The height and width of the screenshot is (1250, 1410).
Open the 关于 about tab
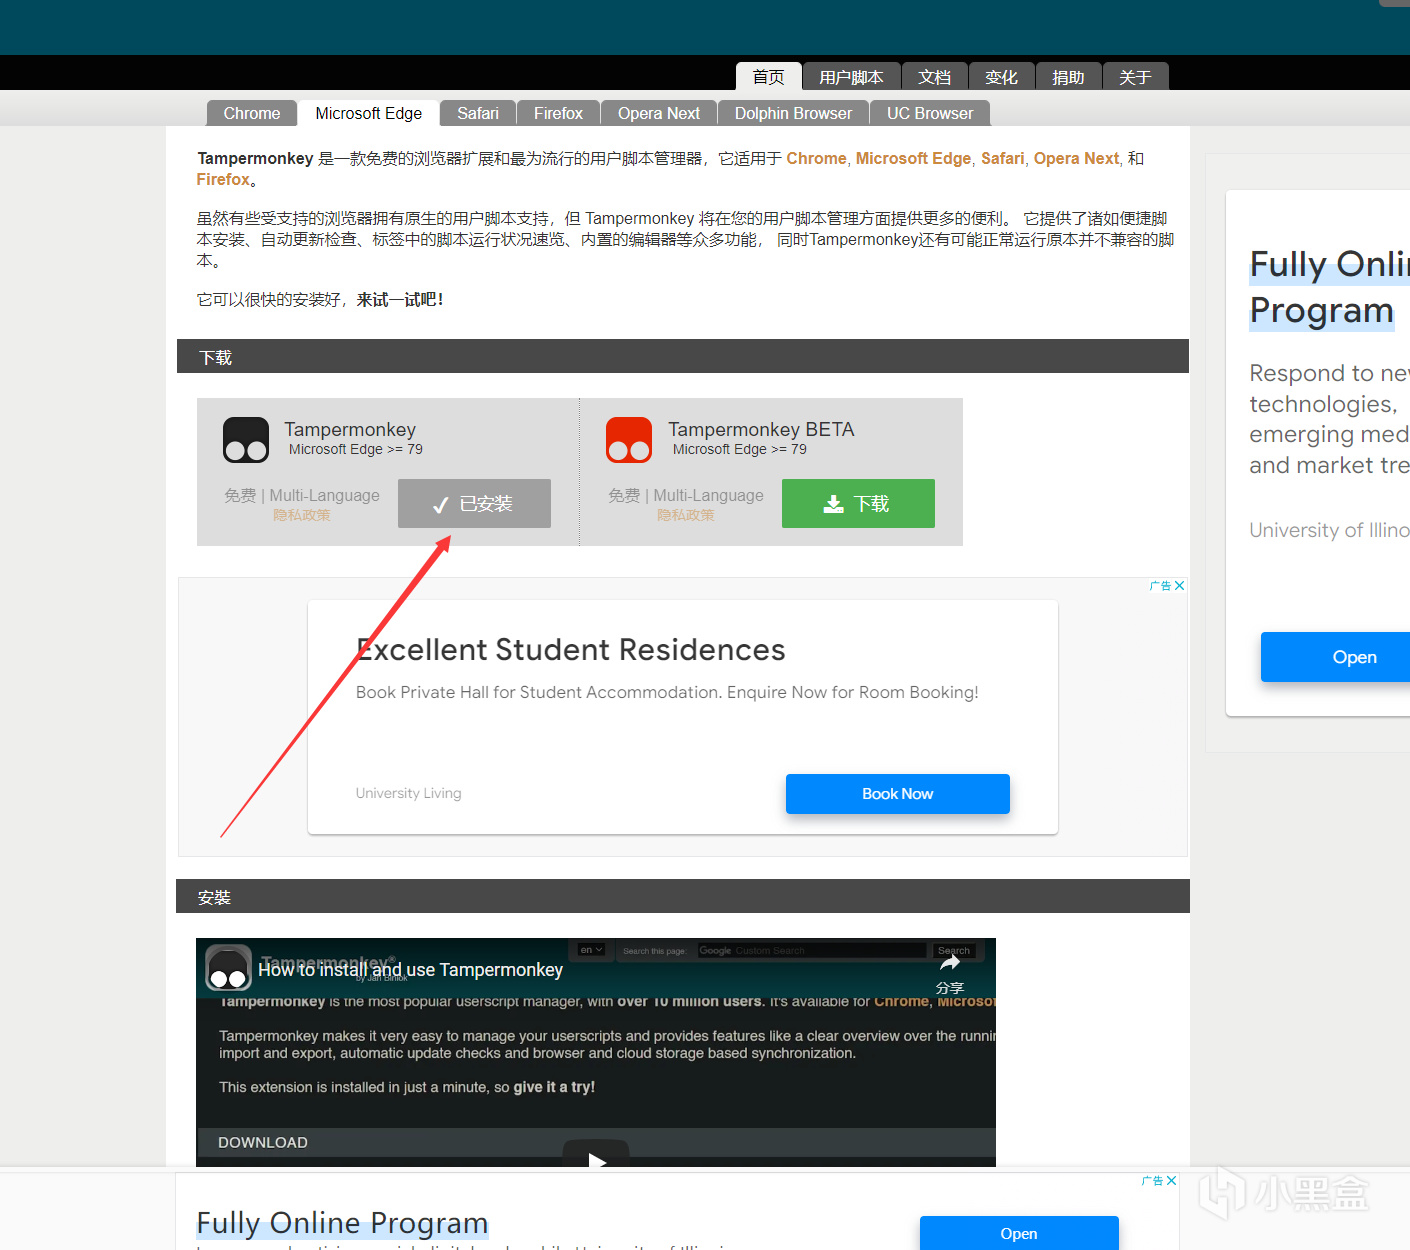click(x=1135, y=77)
